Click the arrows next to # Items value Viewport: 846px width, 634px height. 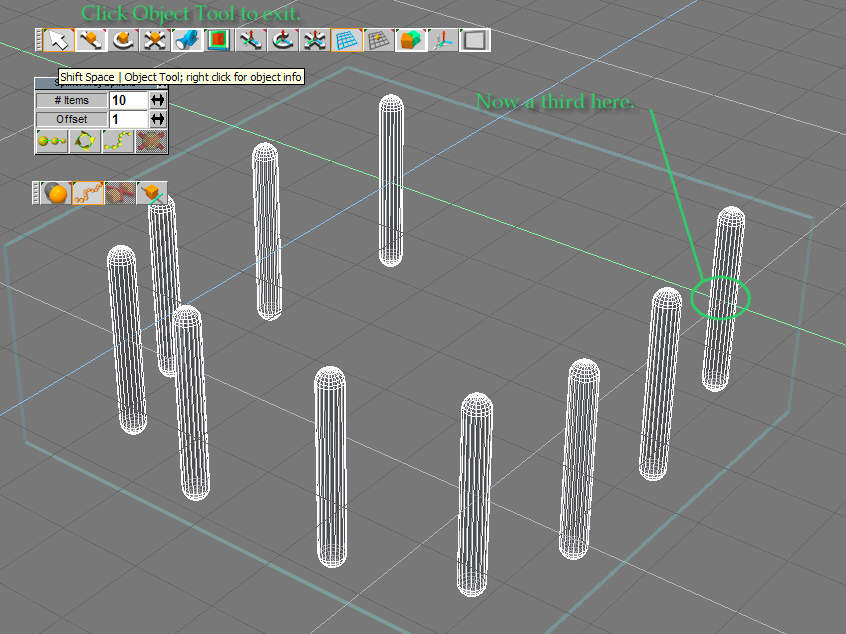[x=157, y=100]
